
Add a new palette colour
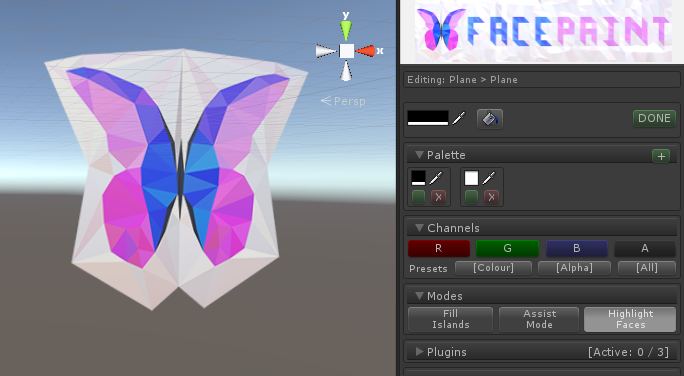pos(661,156)
